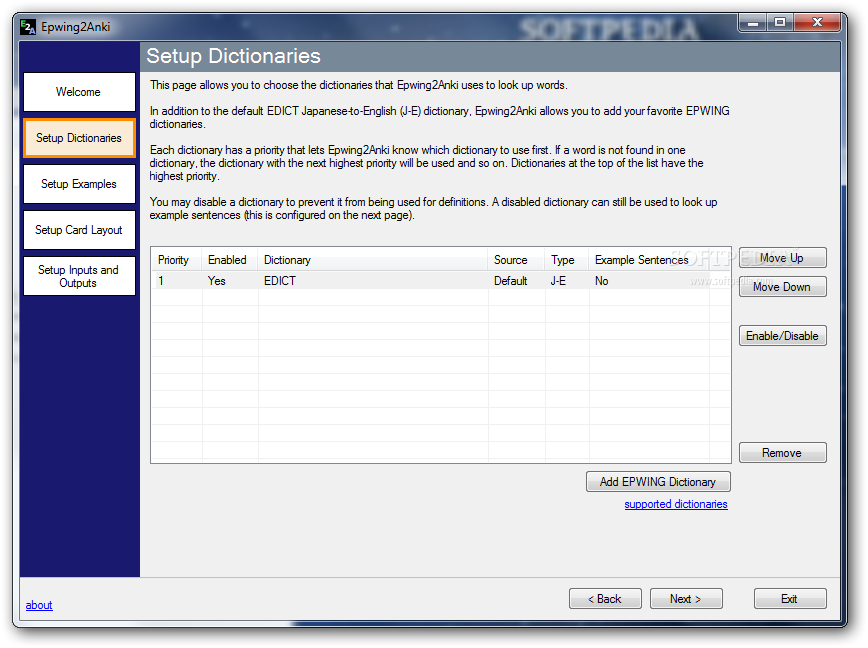The width and height of the screenshot is (868, 648).
Task: Click the Move Up button
Action: point(782,258)
